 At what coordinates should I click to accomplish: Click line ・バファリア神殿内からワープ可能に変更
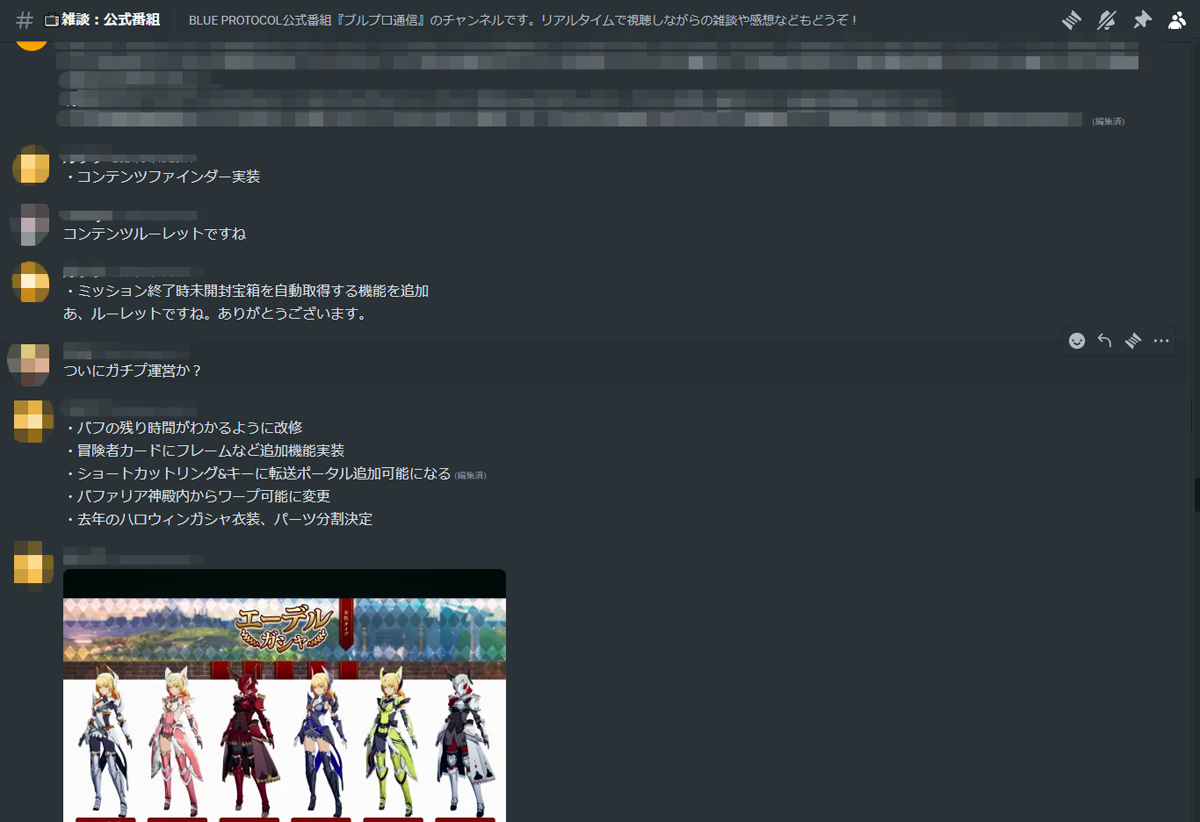197,496
